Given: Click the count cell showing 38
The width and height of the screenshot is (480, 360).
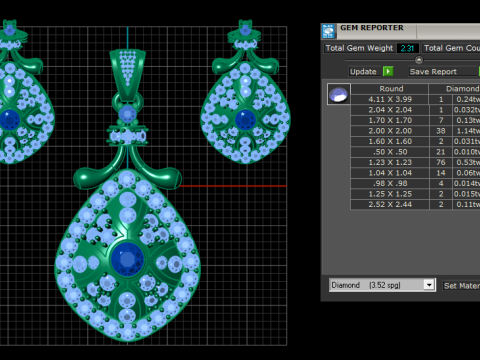Looking at the screenshot, I should tap(441, 131).
